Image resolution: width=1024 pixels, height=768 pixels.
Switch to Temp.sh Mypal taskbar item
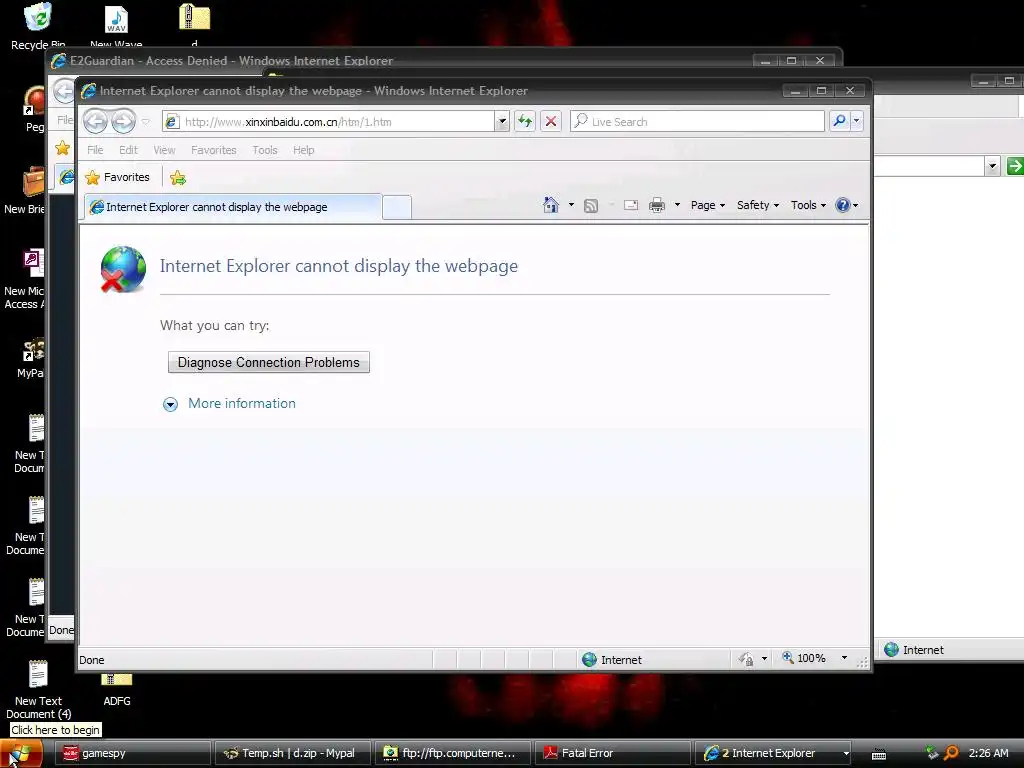tap(292, 753)
